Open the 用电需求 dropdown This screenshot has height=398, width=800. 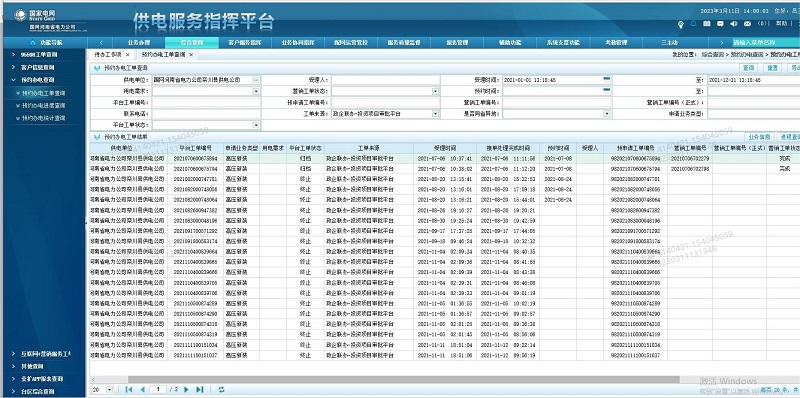tap(256, 91)
